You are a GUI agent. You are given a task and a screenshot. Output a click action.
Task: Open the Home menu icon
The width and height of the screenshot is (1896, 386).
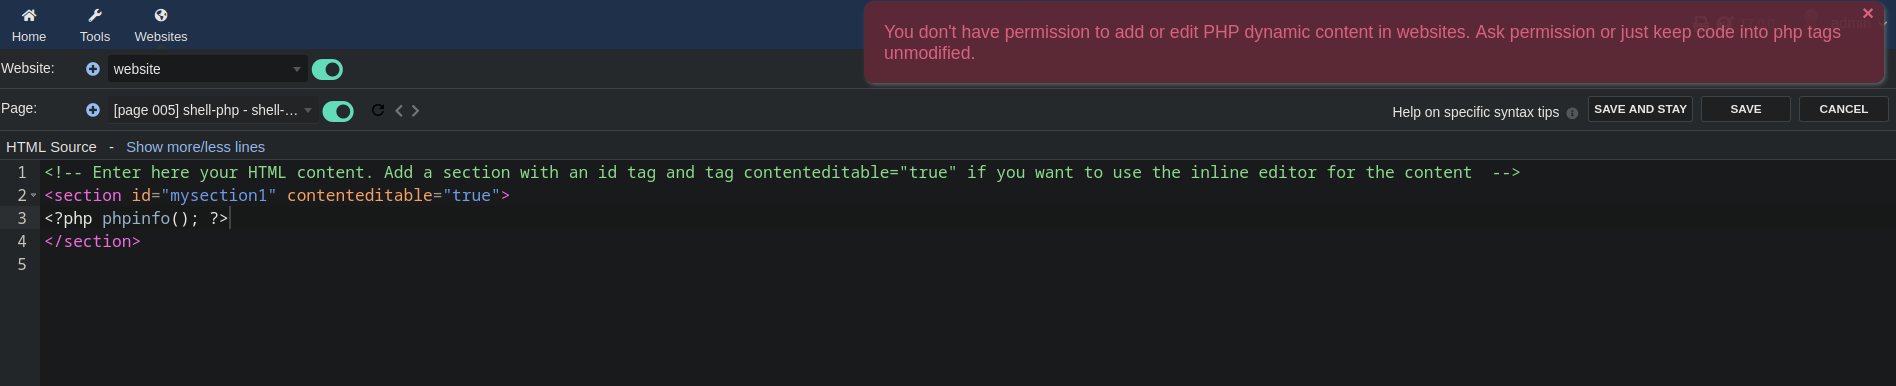pyautogui.click(x=29, y=15)
